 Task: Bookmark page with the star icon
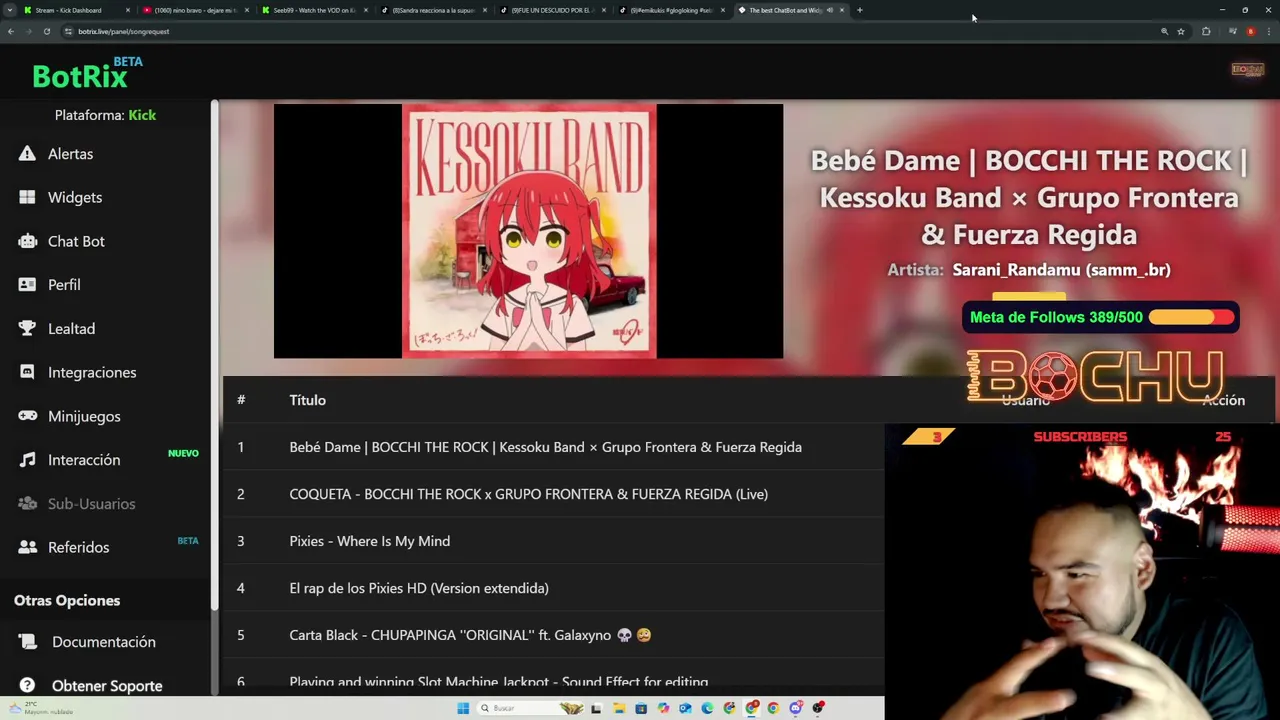point(1181,31)
